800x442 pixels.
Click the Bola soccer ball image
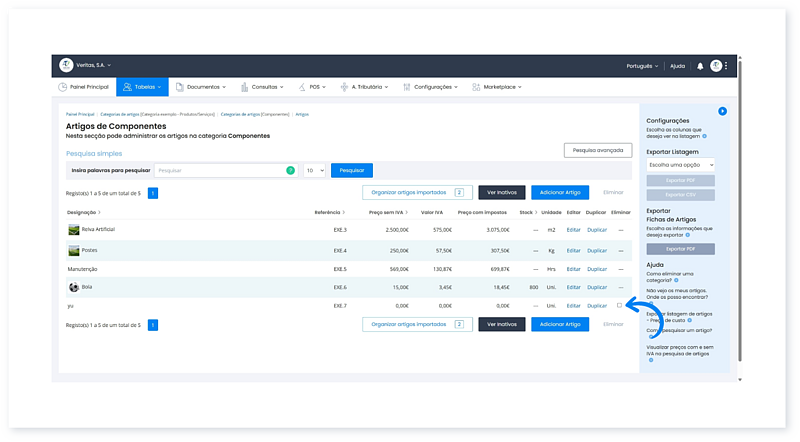73,287
